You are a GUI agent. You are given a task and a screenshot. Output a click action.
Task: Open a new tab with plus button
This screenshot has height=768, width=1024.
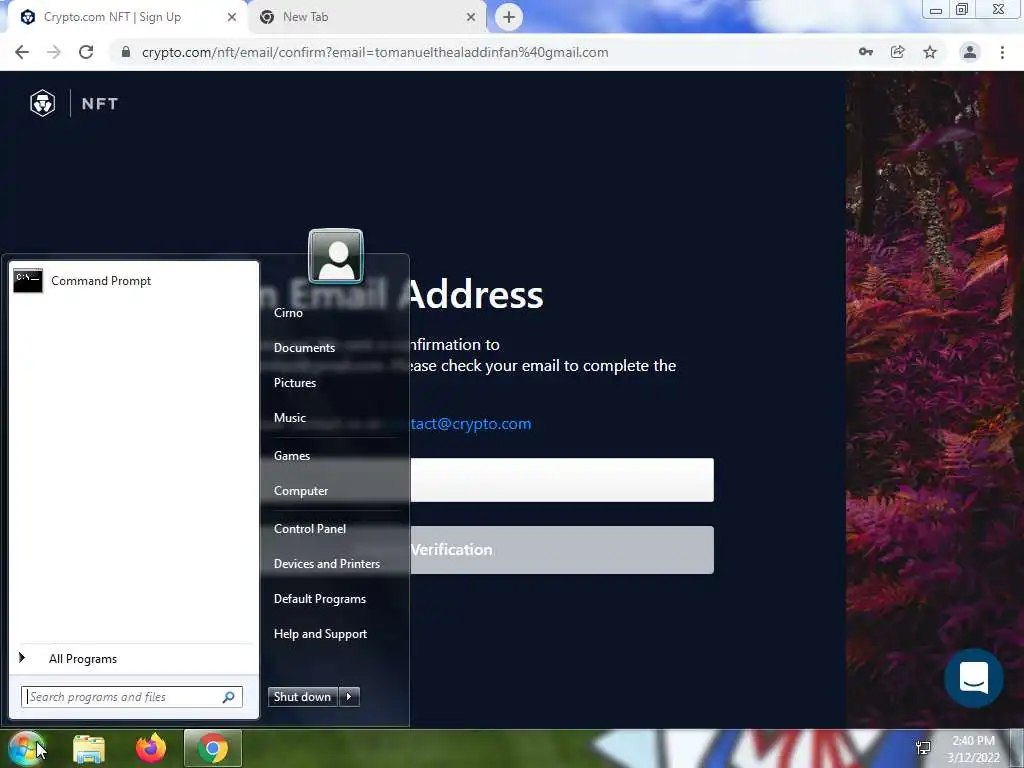coord(509,17)
